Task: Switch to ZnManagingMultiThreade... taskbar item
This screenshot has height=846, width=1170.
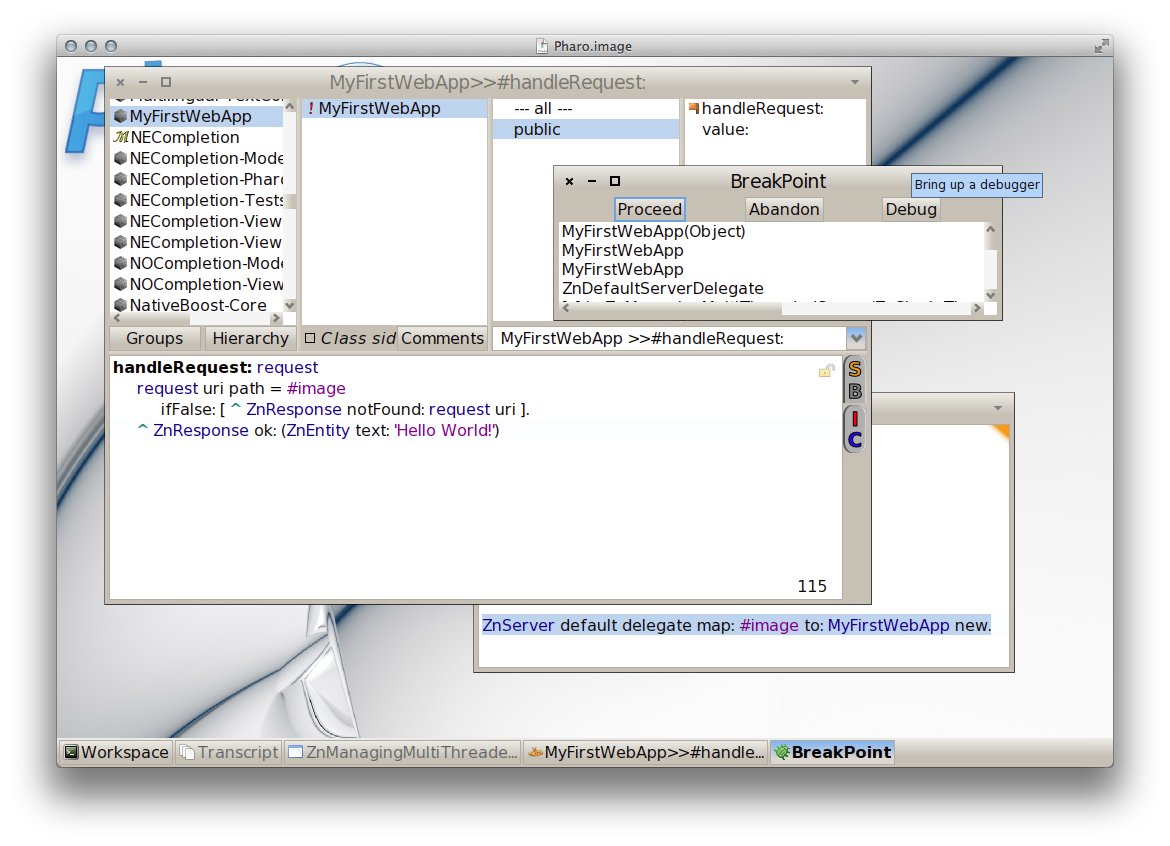Action: (x=403, y=752)
